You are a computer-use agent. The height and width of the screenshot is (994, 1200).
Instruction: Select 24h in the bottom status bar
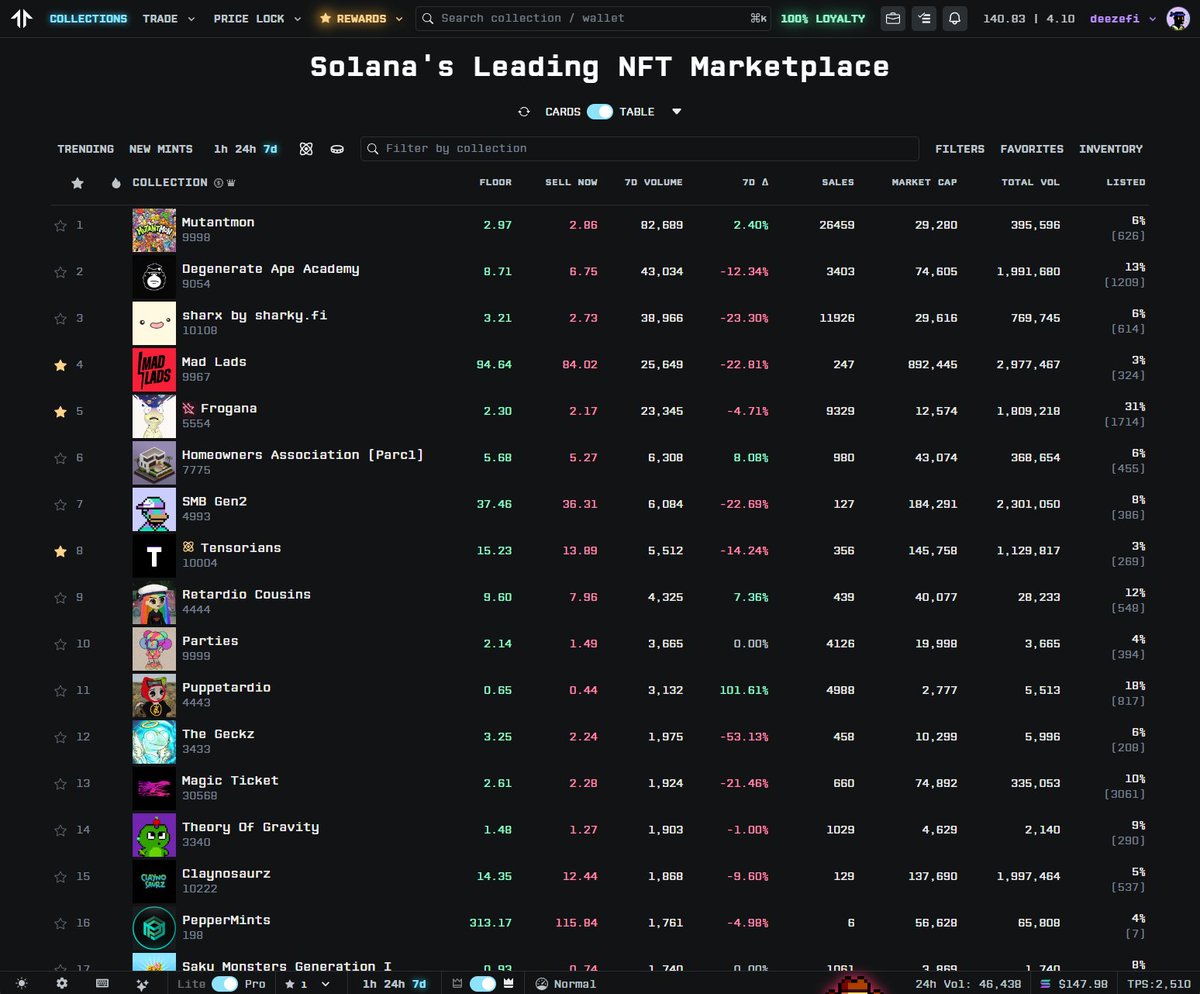(x=393, y=984)
